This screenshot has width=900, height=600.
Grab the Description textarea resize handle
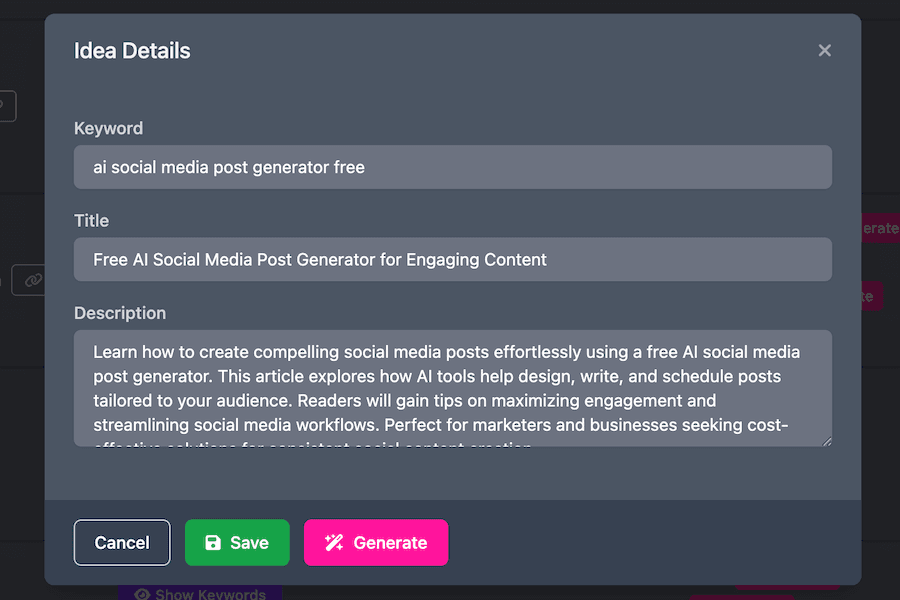(825, 440)
